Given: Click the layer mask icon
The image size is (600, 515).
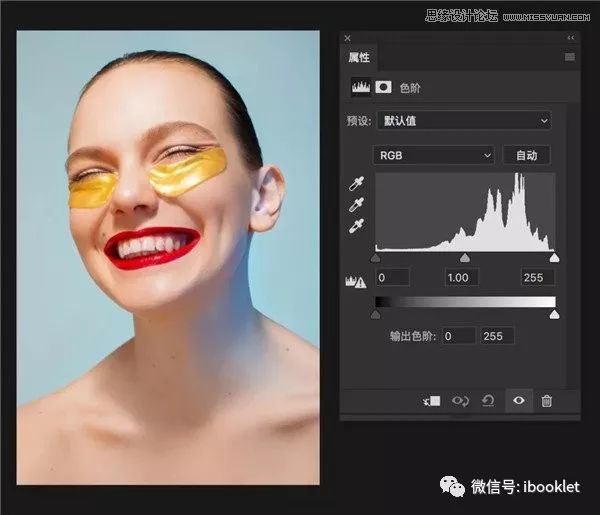Looking at the screenshot, I should tap(382, 88).
